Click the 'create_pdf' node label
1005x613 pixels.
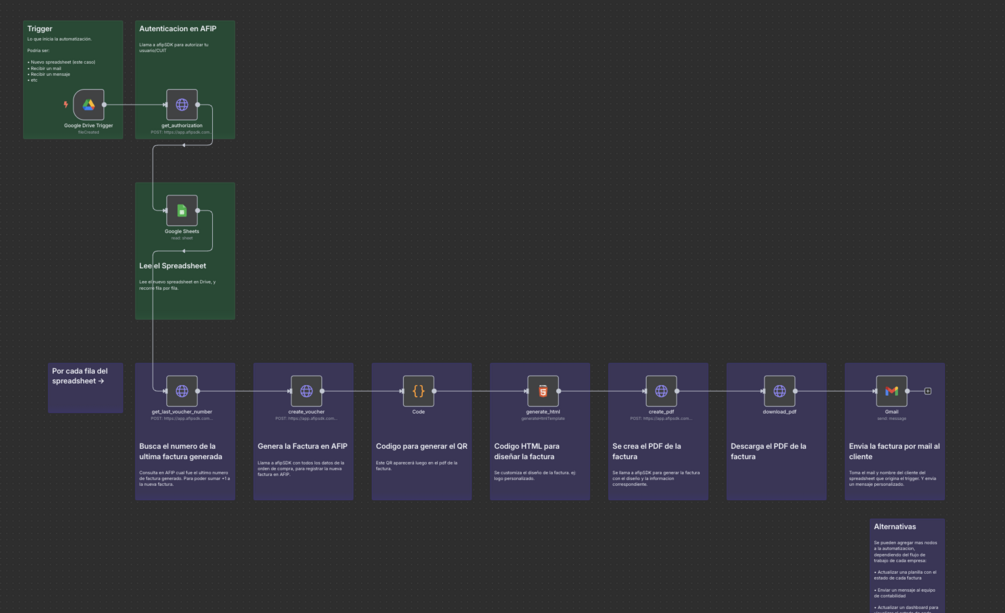661,412
